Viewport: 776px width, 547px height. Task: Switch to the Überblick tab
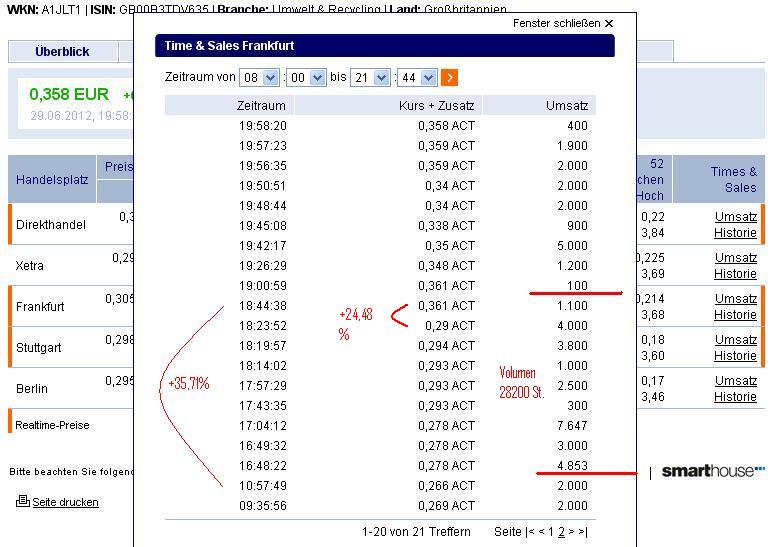pyautogui.click(x=62, y=51)
